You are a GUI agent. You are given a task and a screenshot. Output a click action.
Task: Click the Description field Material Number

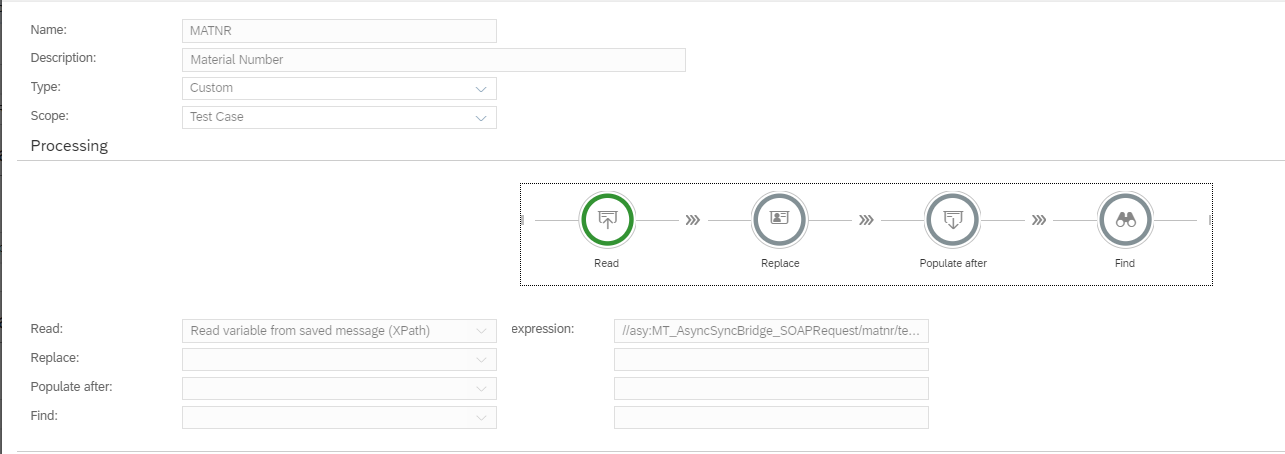click(434, 60)
